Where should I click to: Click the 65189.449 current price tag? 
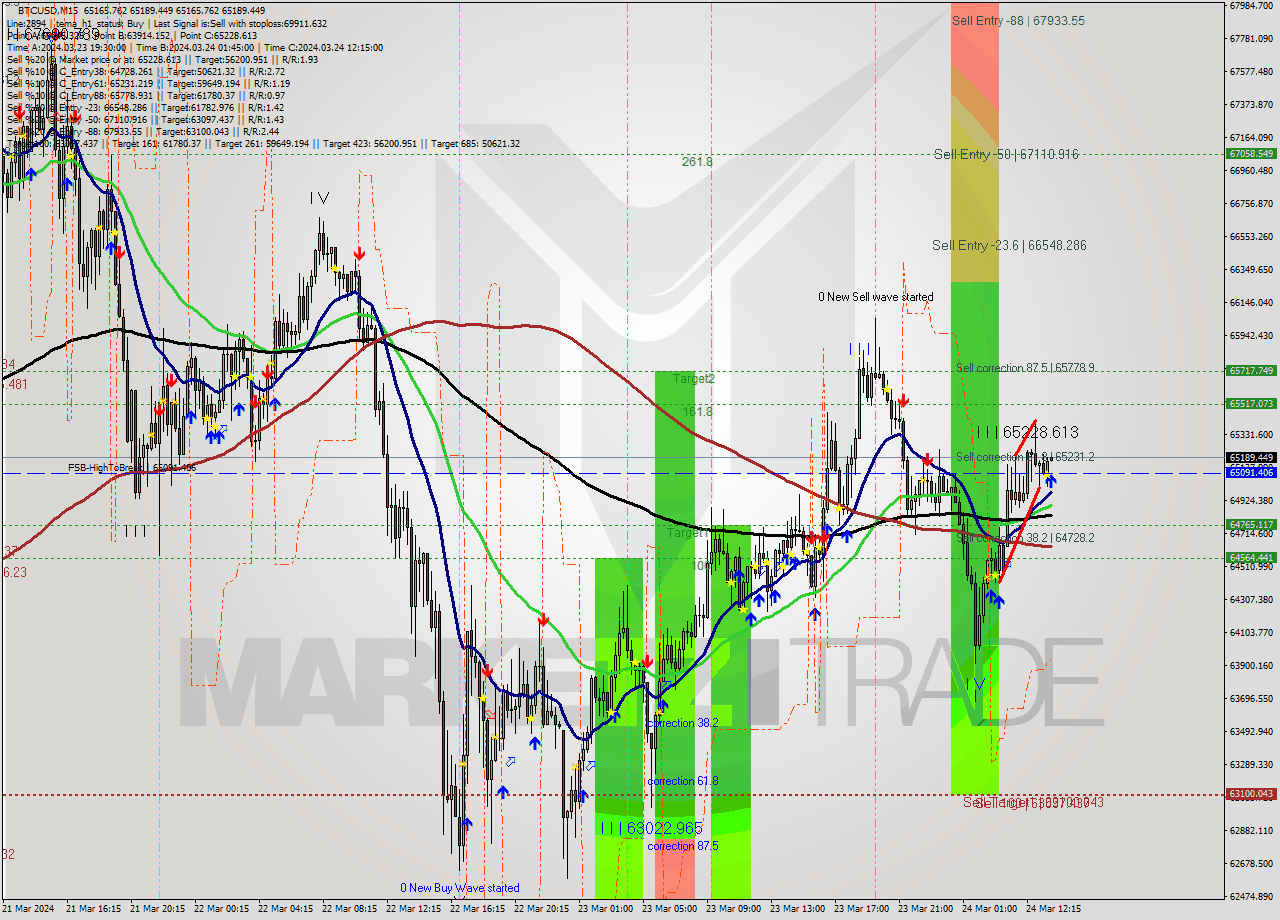click(1250, 457)
